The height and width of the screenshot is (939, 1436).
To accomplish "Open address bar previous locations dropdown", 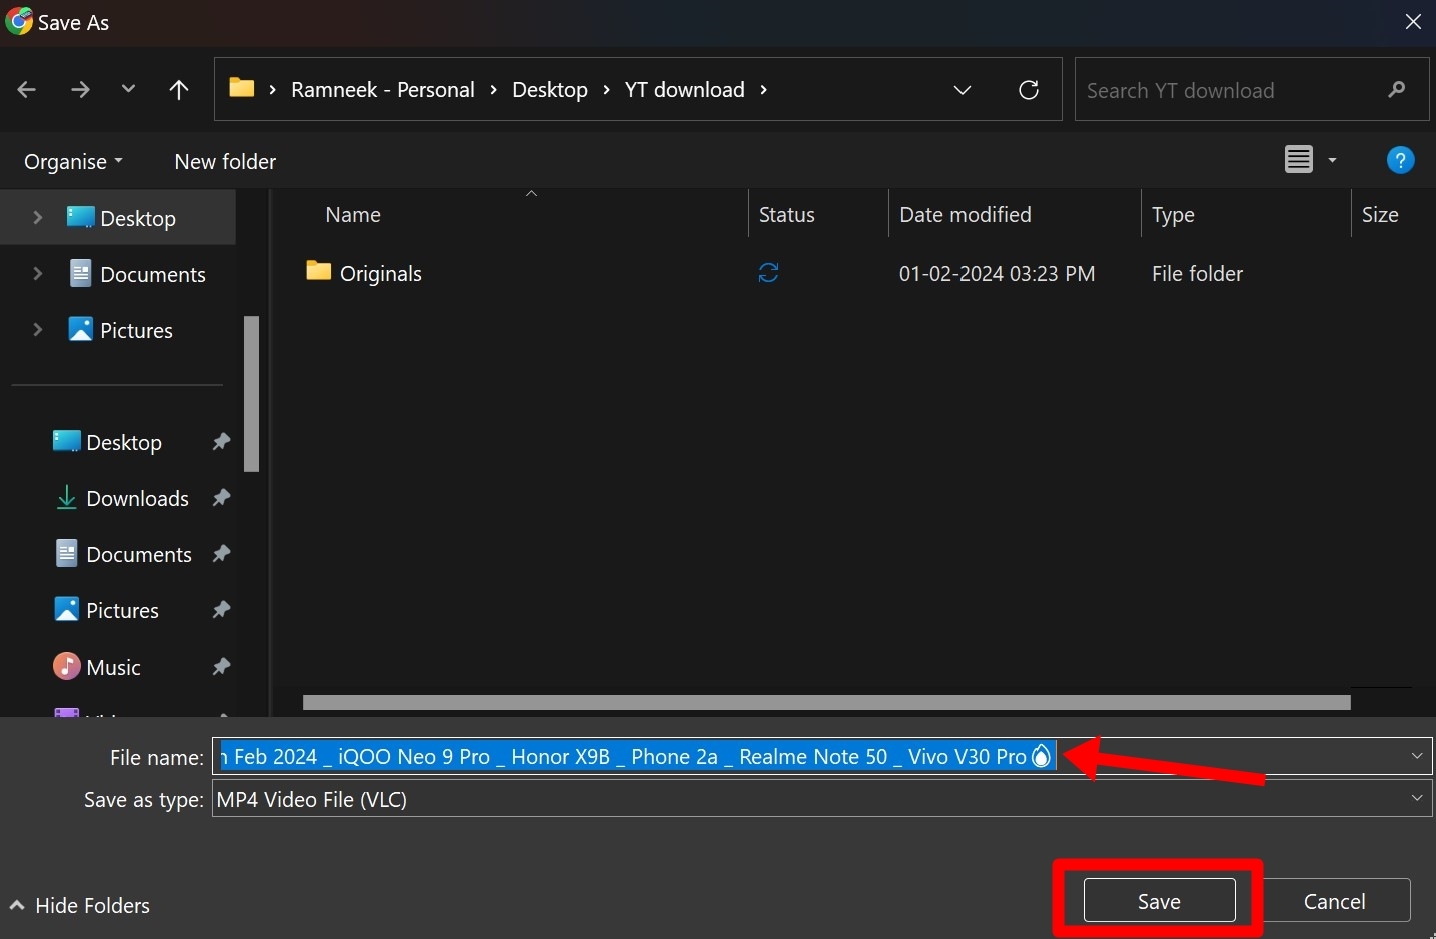I will tap(962, 90).
